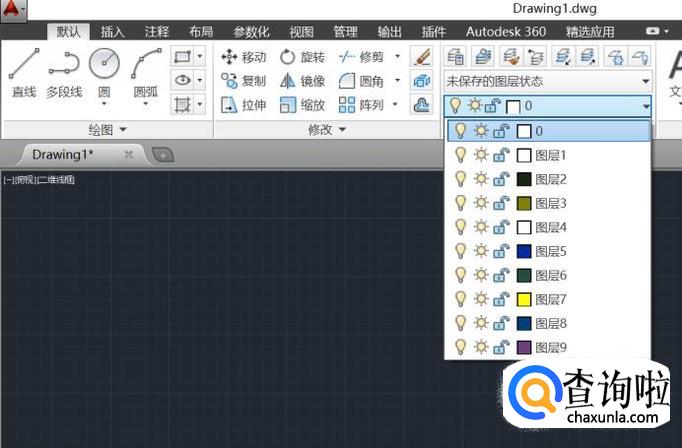682x448 pixels.
Task: Toggle the lock icon for 图层5
Action: 500,251
